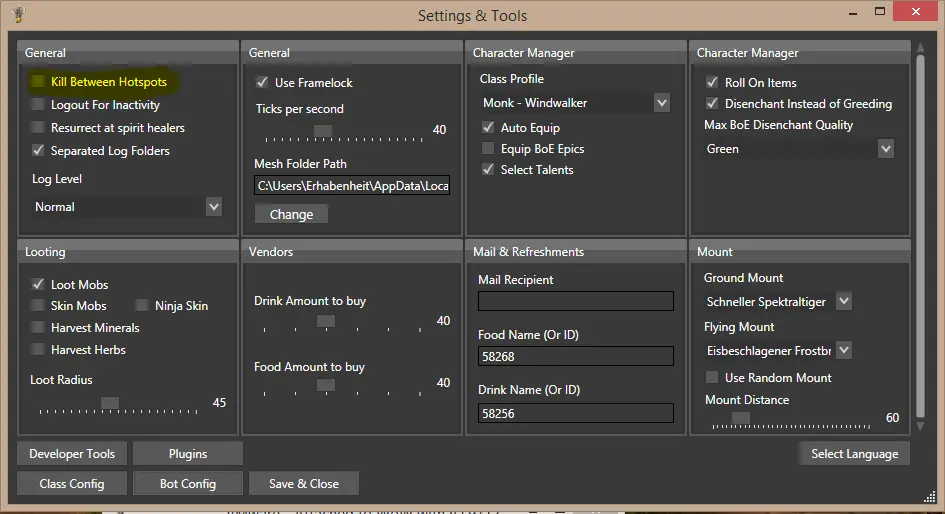Open the Select Language button
This screenshot has width=945, height=514.
[854, 454]
